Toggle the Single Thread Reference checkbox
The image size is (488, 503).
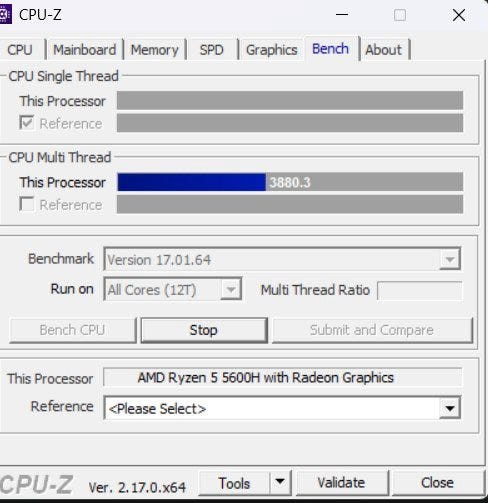coord(26,123)
